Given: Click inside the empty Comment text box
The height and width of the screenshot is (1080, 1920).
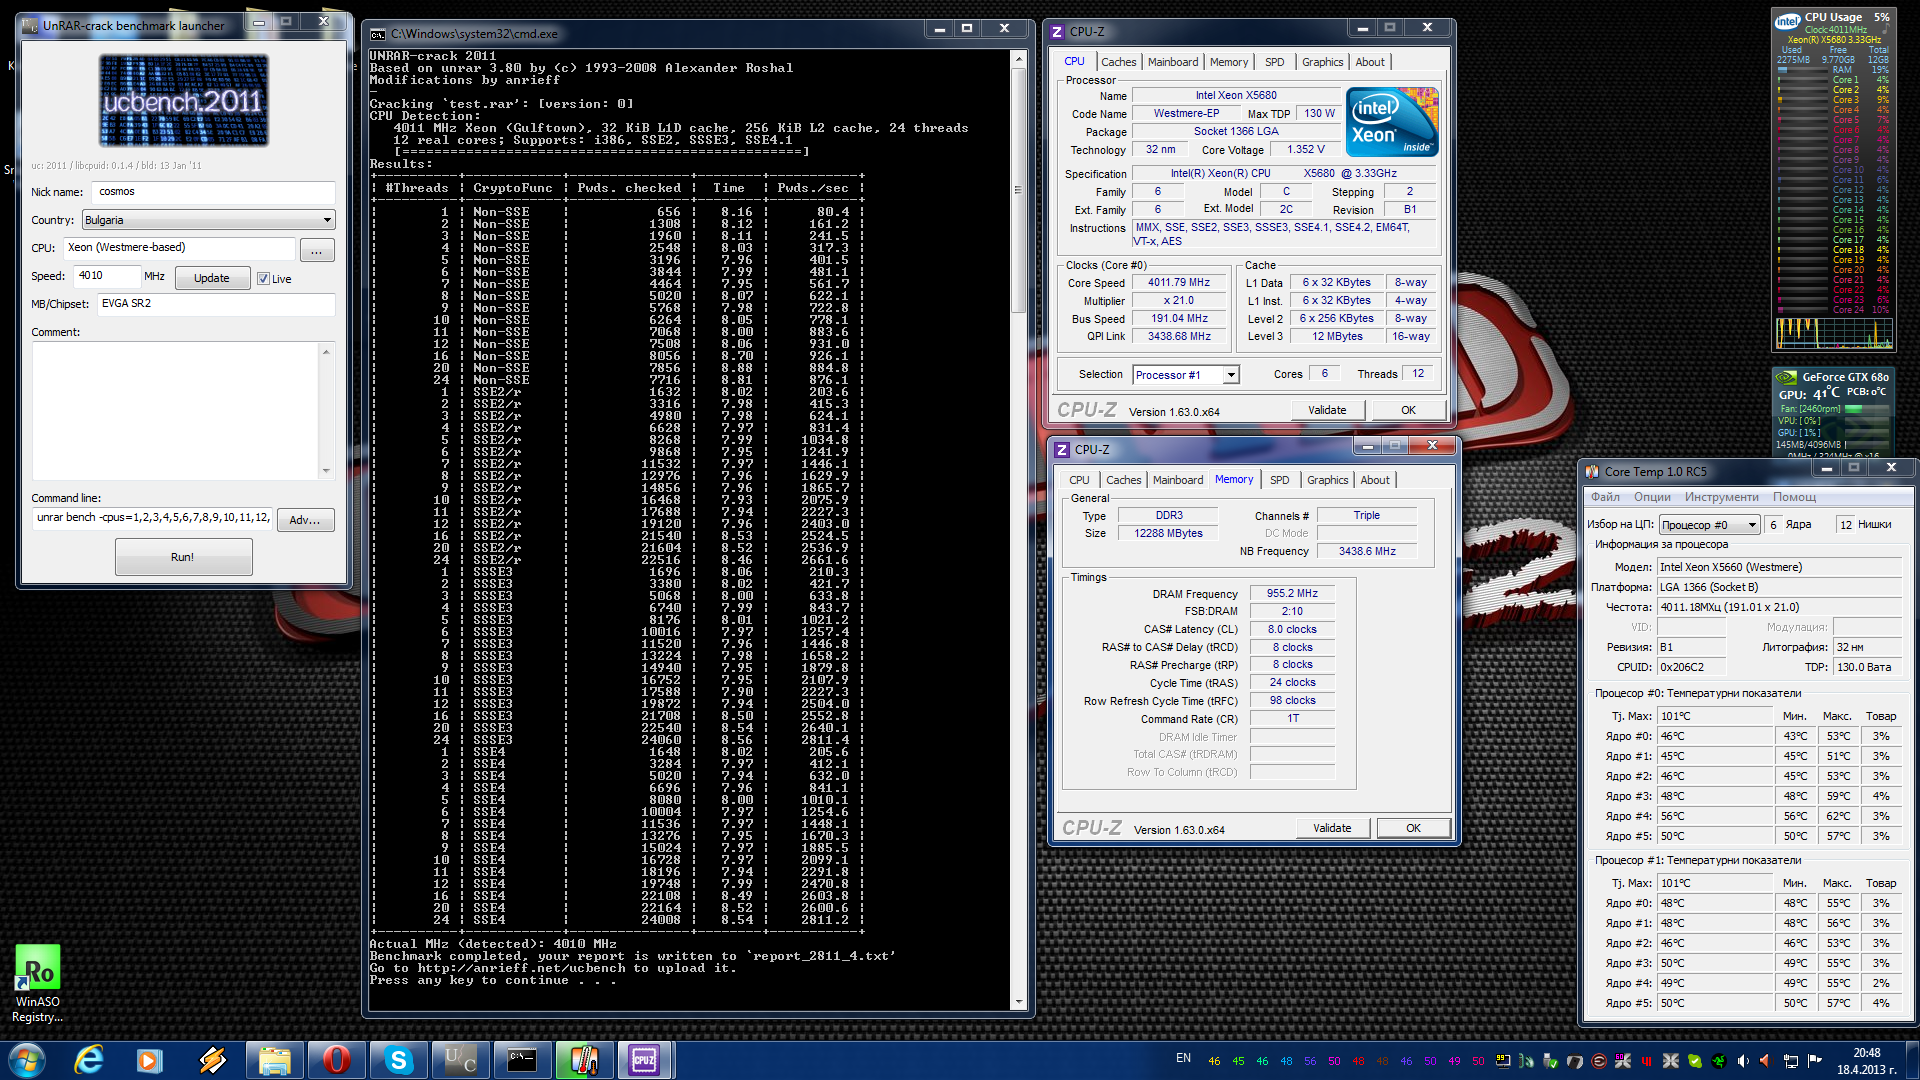Looking at the screenshot, I should [x=176, y=410].
